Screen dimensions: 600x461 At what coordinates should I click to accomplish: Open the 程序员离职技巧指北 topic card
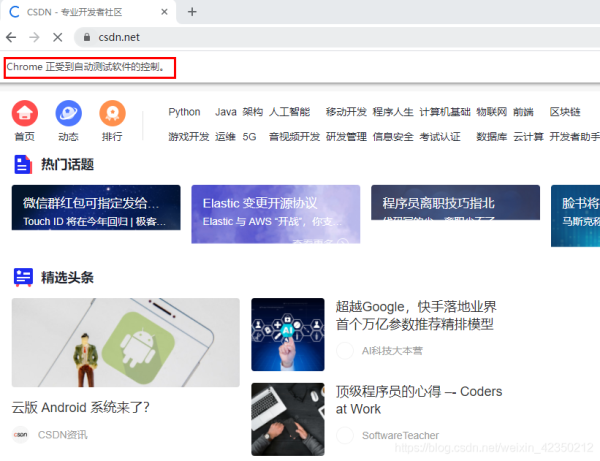[x=455, y=213]
